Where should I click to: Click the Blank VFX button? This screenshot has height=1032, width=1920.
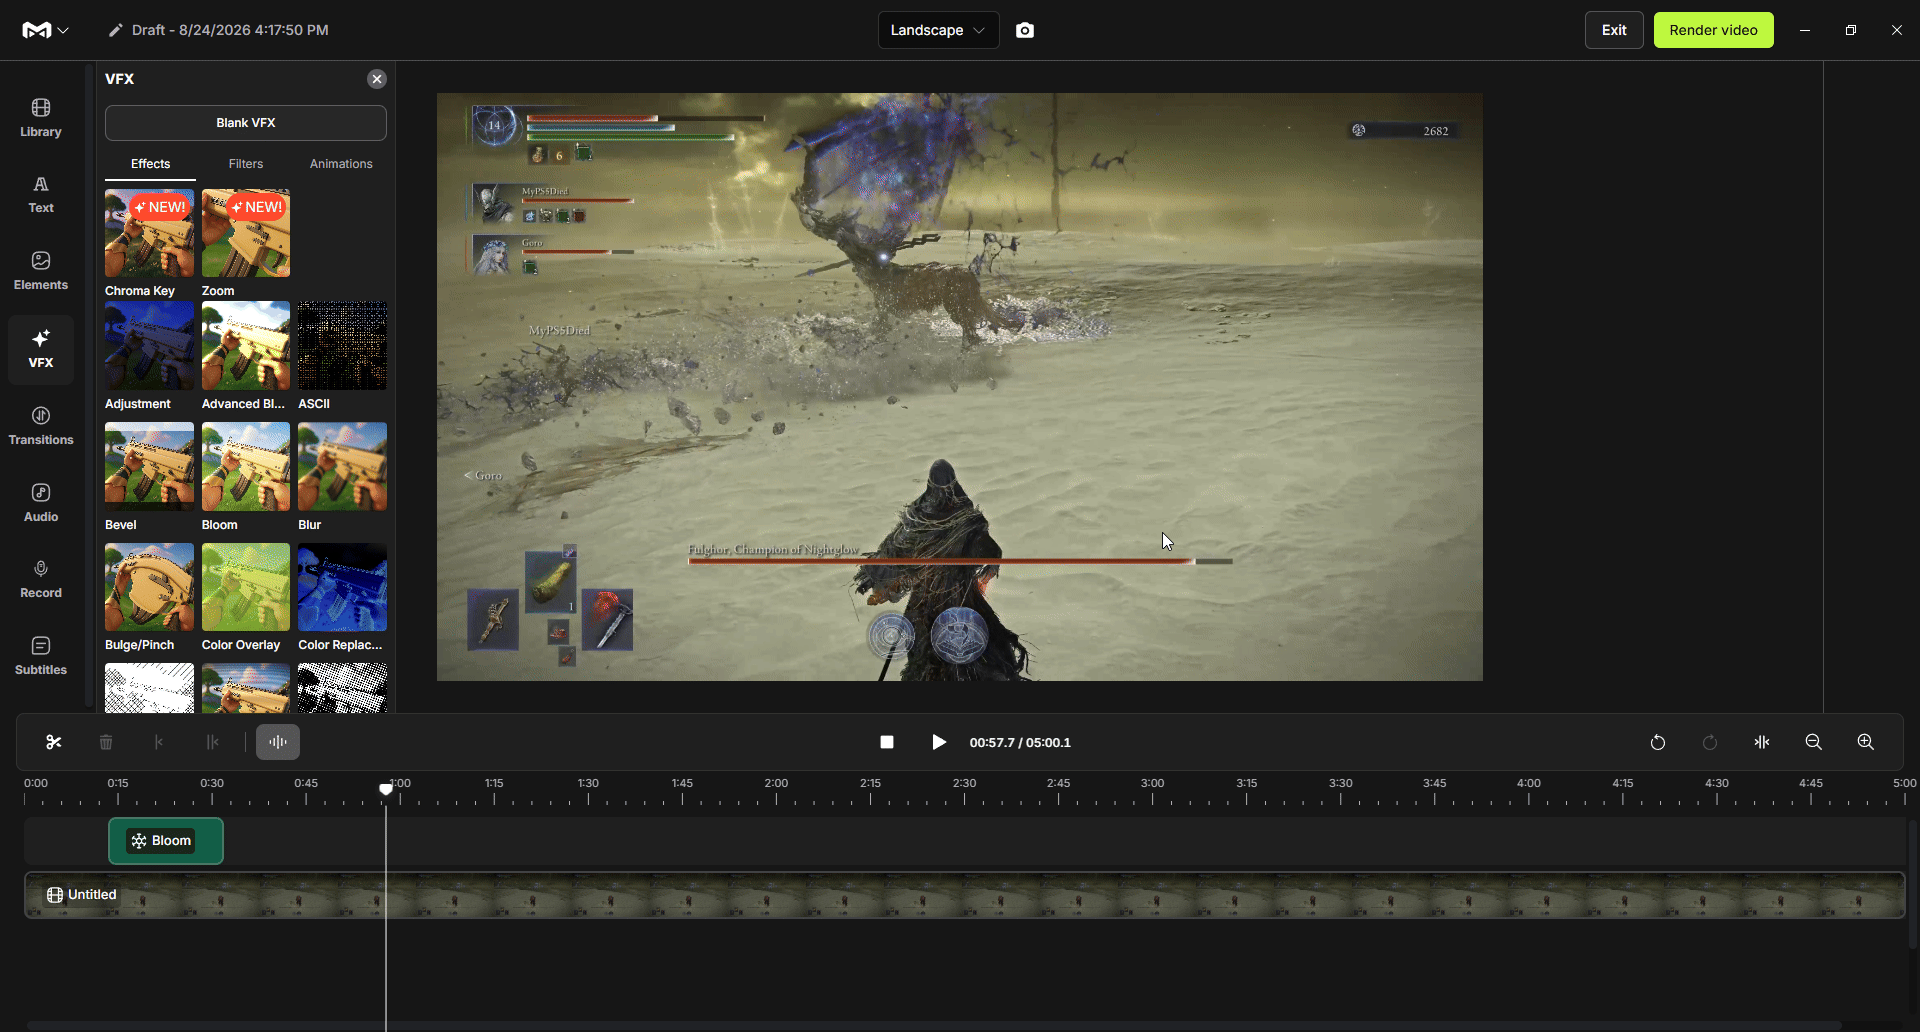click(246, 123)
